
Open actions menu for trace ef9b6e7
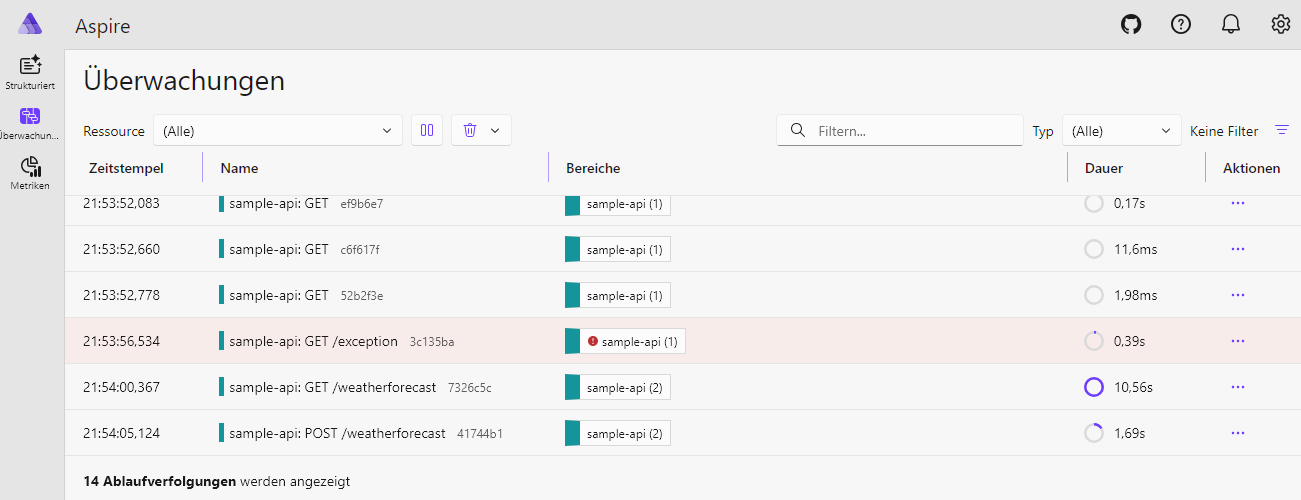[1238, 203]
